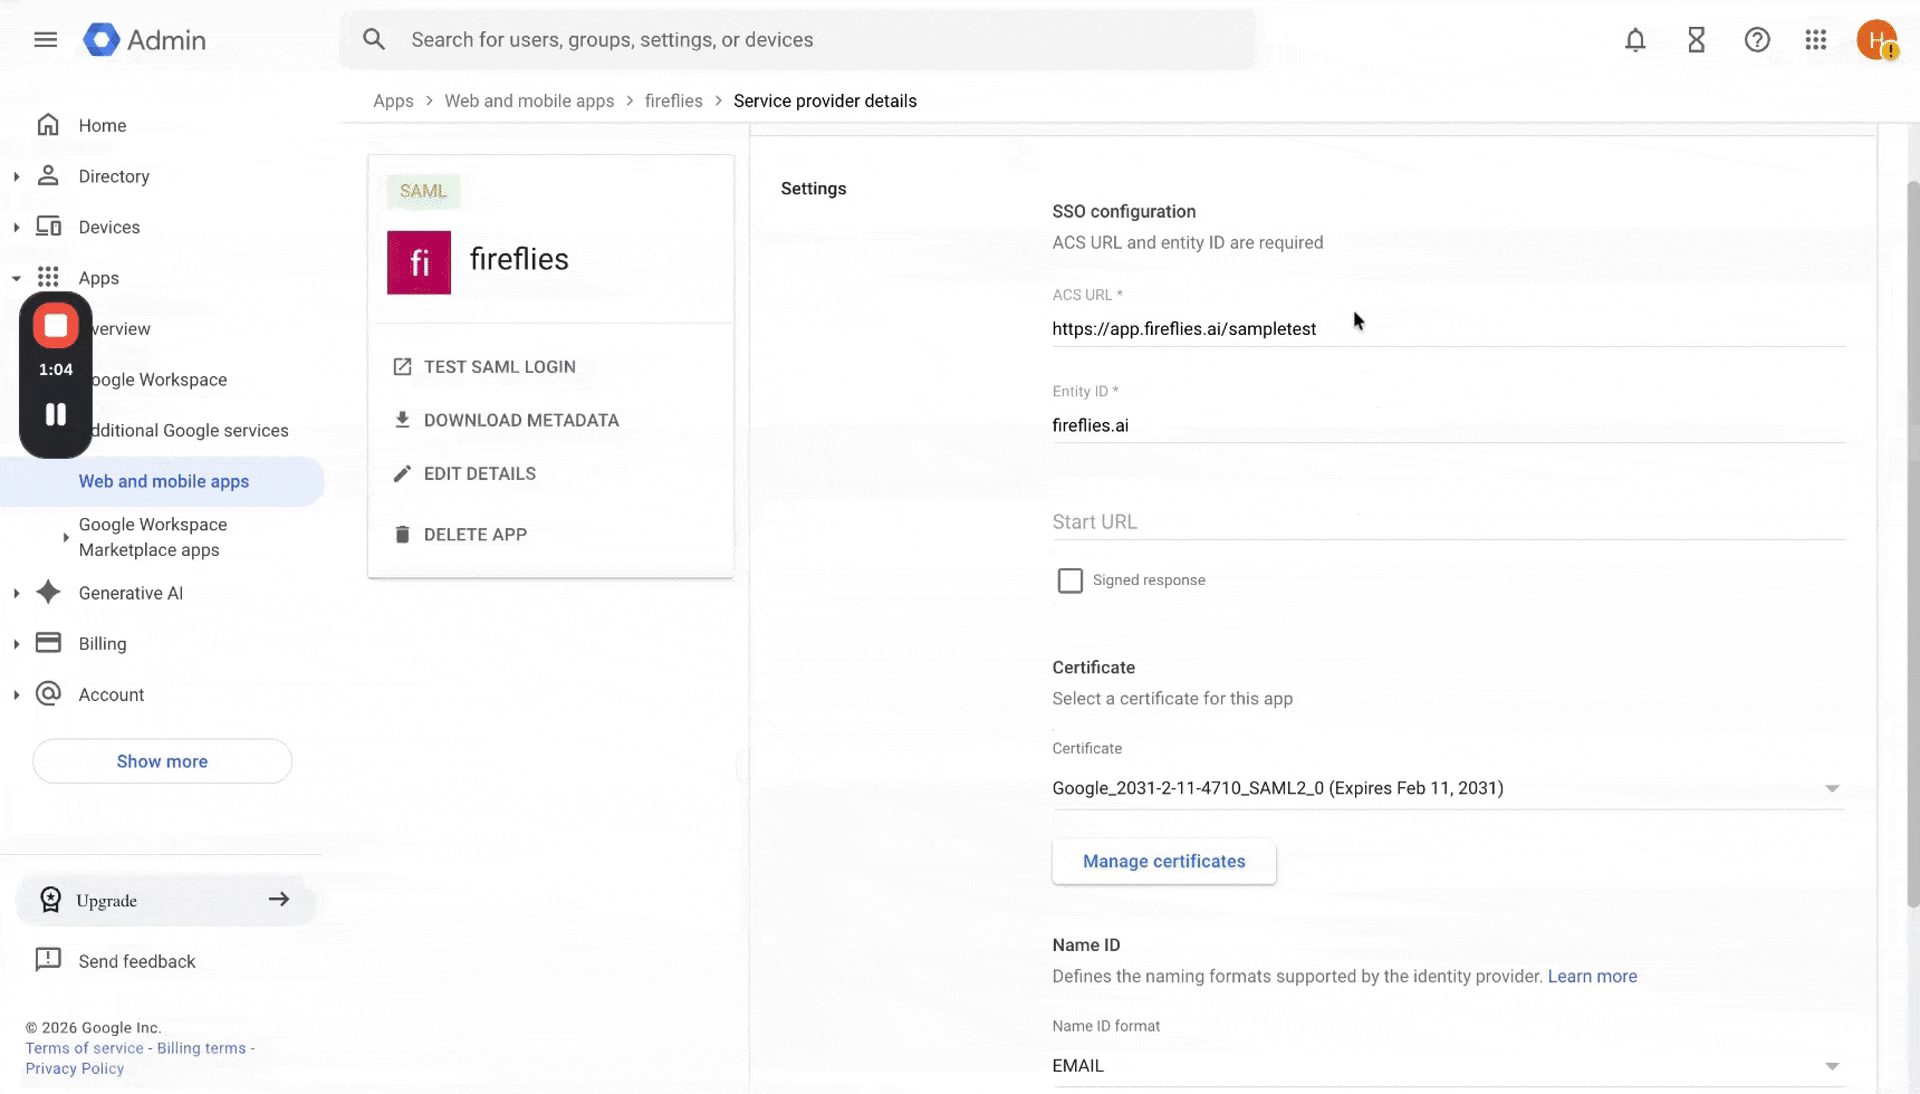This screenshot has height=1094, width=1920.
Task: Click the account avatar icon
Action: [1876, 40]
